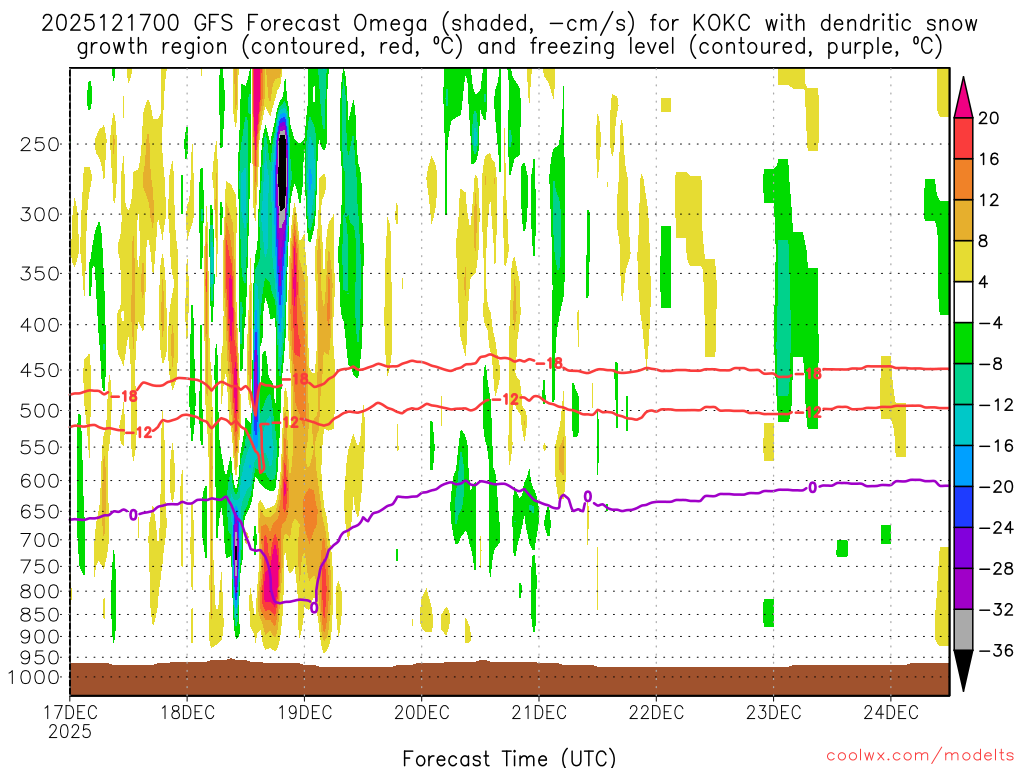This screenshot has width=1024, height=768.
Task: Click the 17DEC 2025 time axis label
Action: click(x=70, y=722)
